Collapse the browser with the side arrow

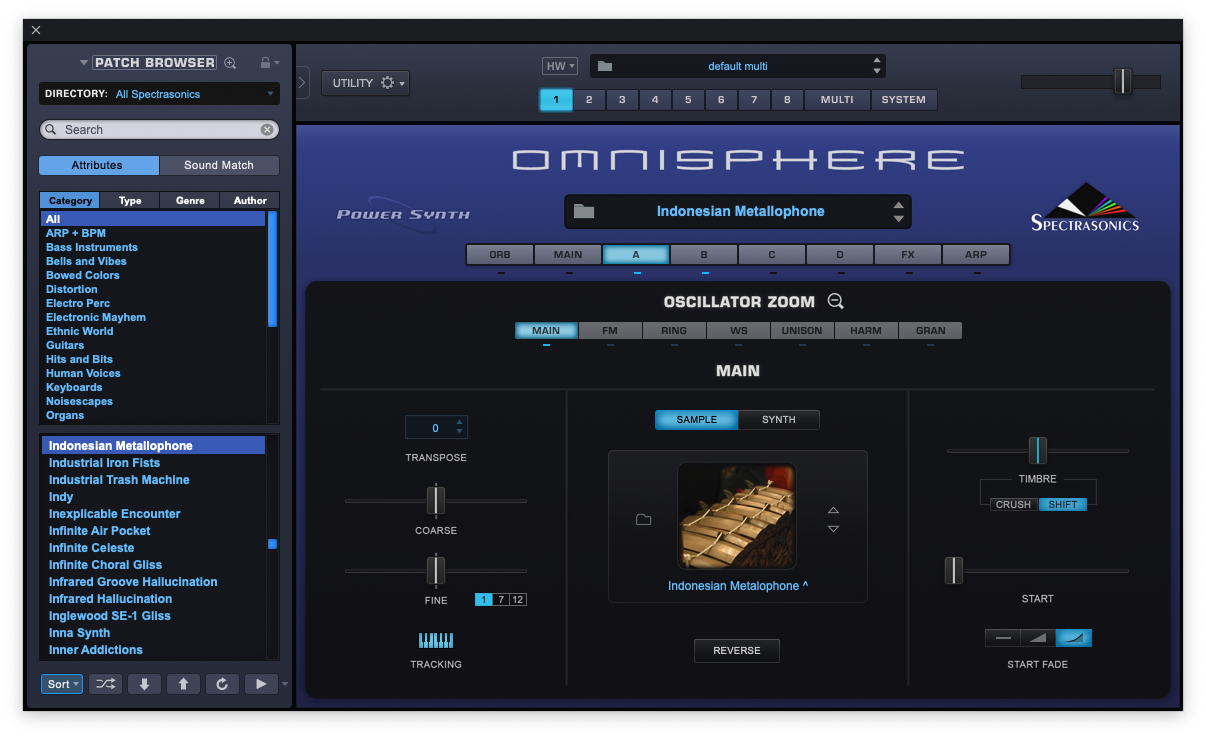click(x=303, y=82)
